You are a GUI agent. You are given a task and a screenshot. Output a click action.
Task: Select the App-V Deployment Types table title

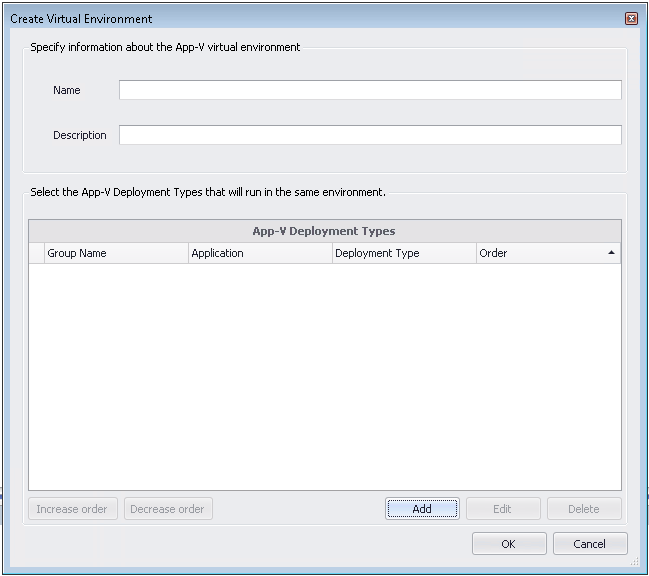point(324,231)
